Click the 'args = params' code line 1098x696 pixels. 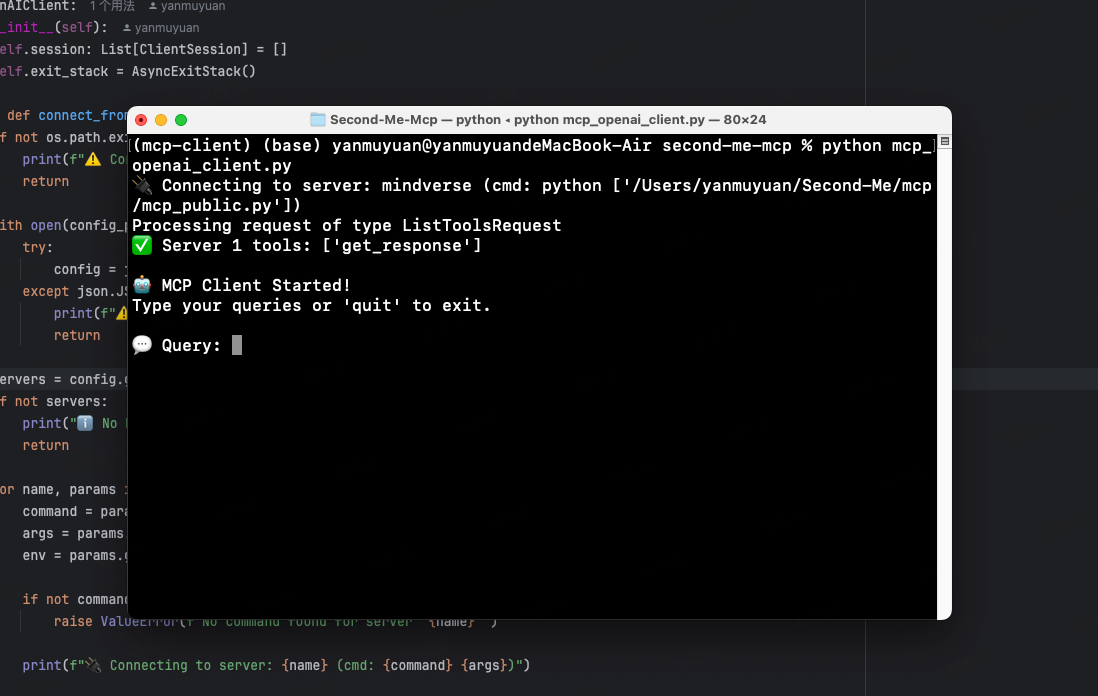[x=73, y=534]
